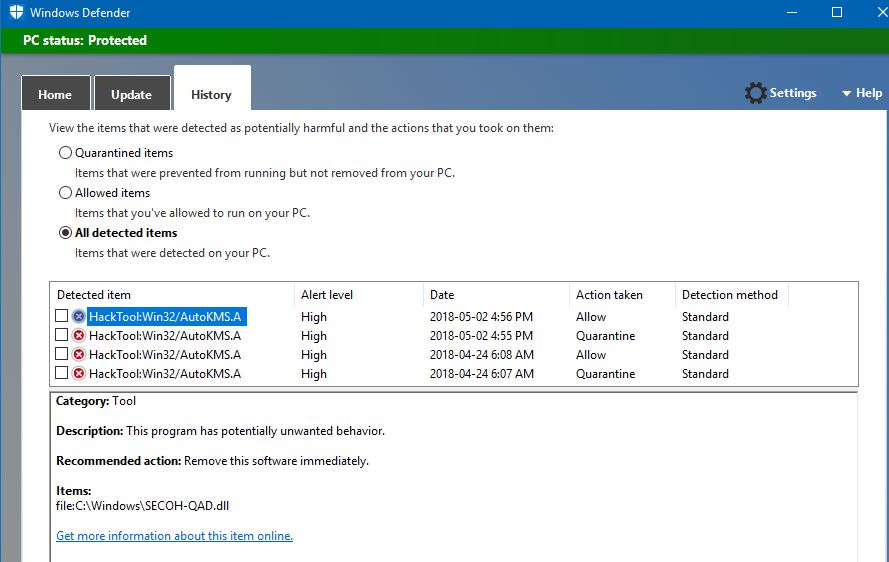Click threat icon of the 4:56 PM entry
Screen dimensions: 889x562
79,316
